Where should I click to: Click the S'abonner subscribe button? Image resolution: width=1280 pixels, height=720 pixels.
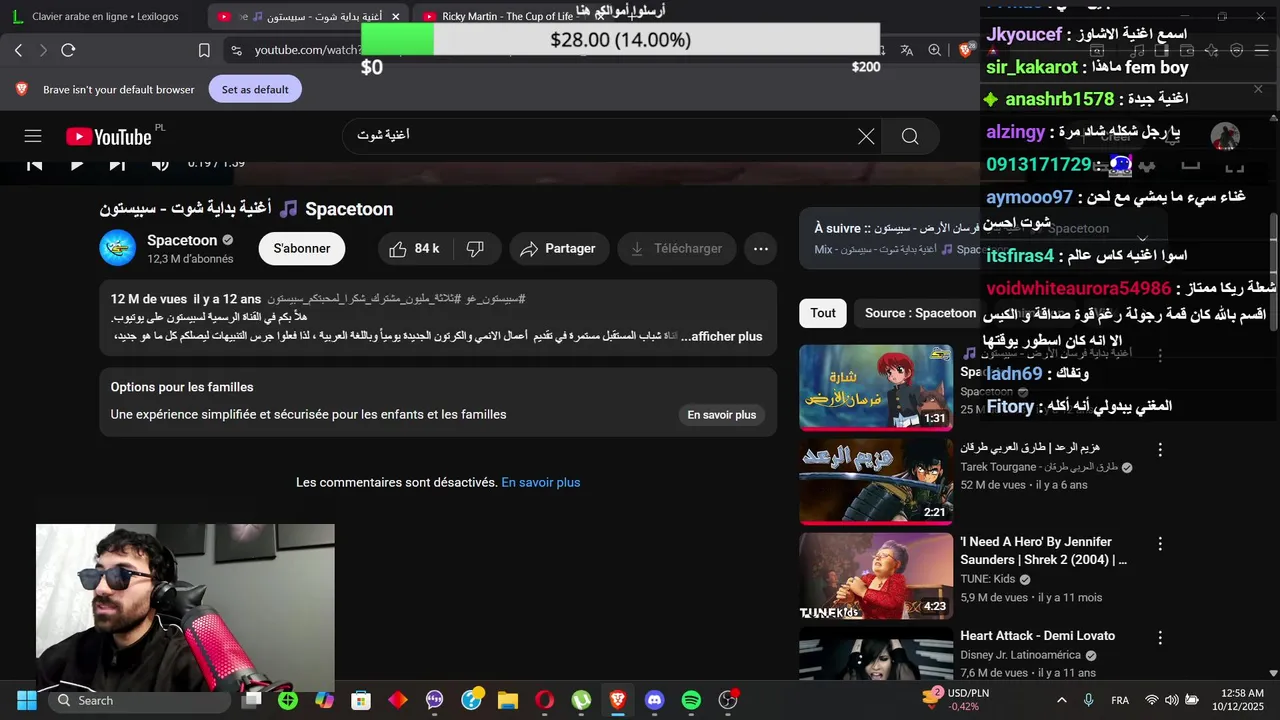[302, 249]
